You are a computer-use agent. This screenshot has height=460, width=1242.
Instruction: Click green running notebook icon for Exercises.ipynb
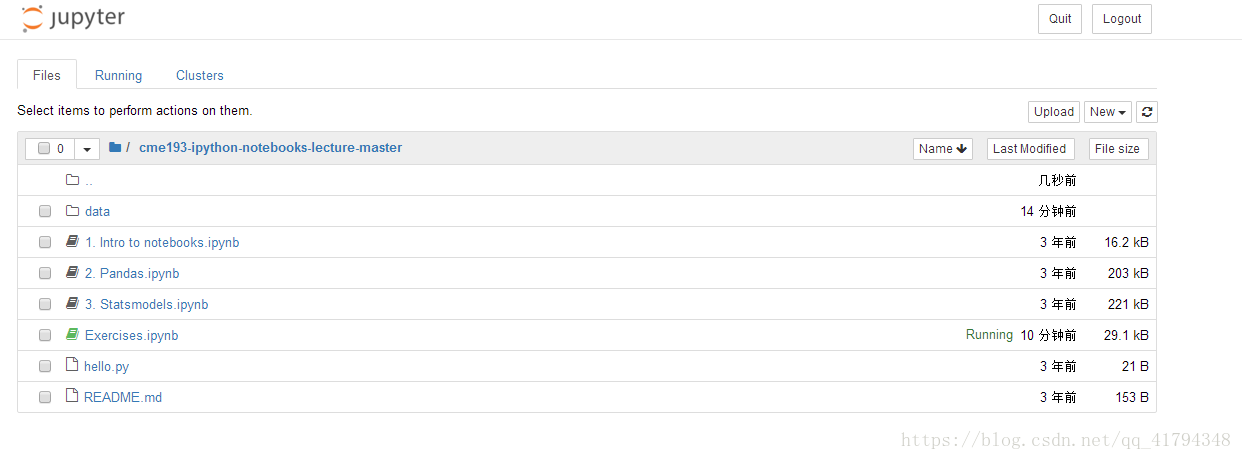pyautogui.click(x=72, y=335)
